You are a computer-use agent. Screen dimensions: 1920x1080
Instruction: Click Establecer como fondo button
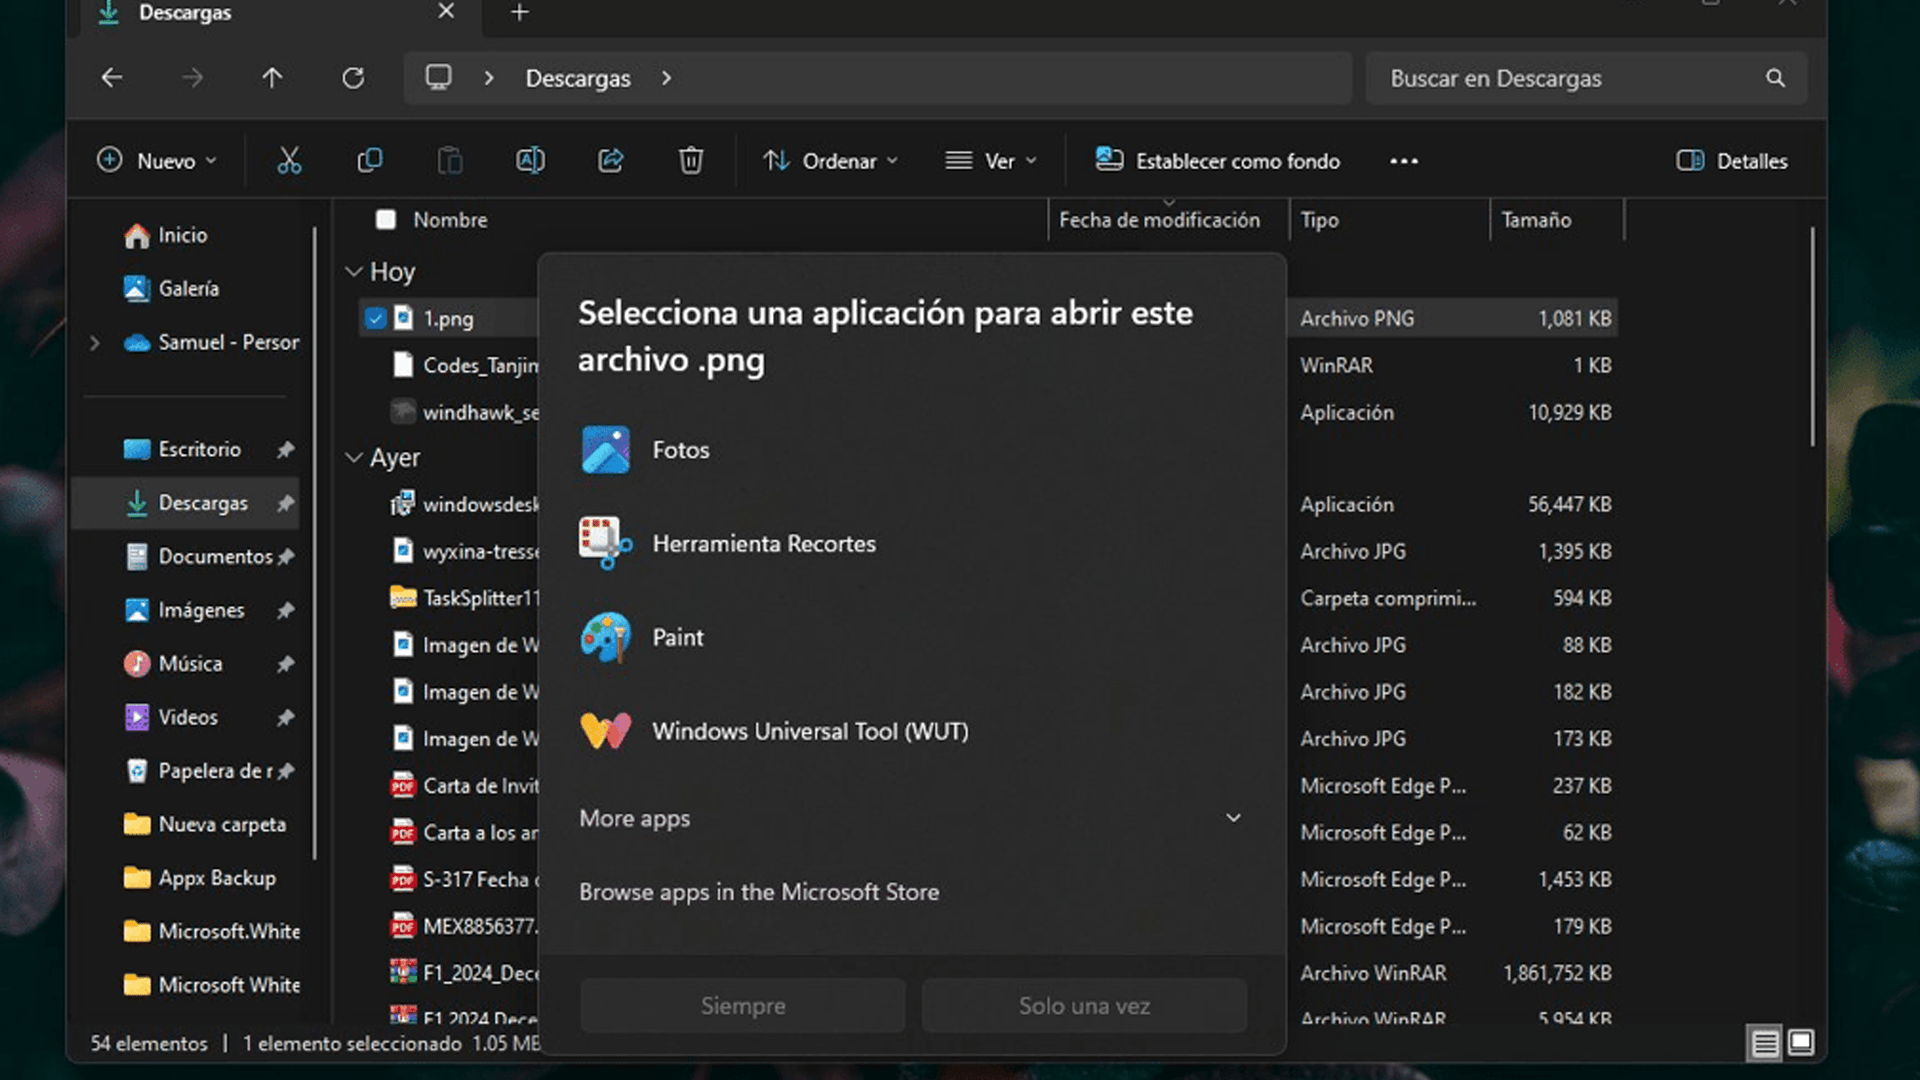pyautogui.click(x=1218, y=161)
